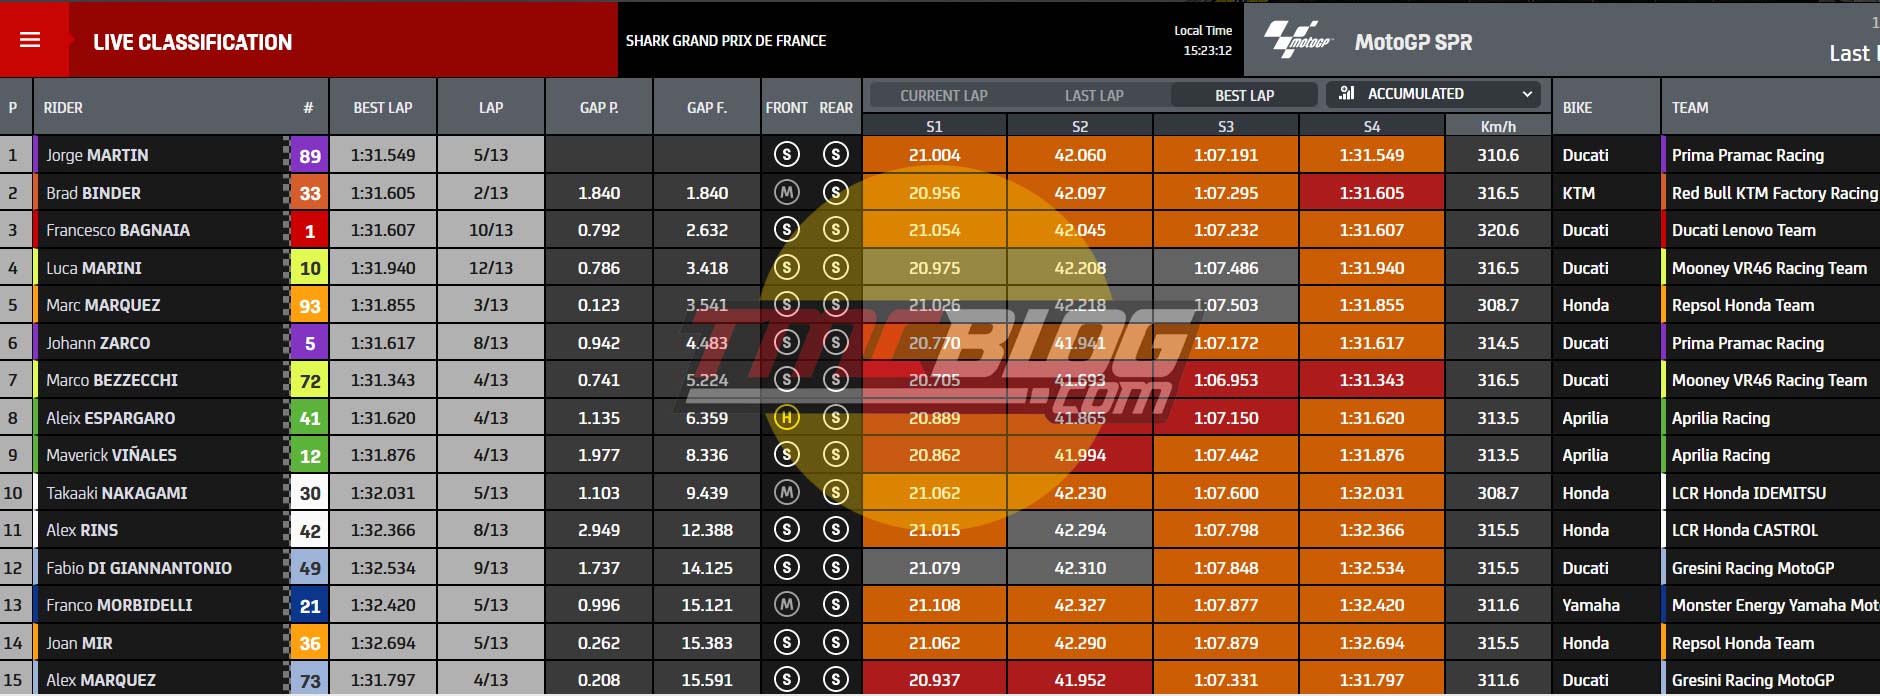Image resolution: width=1880 pixels, height=696 pixels.
Task: Click team name Red Bull KTM Factory Racing
Action: [1774, 193]
